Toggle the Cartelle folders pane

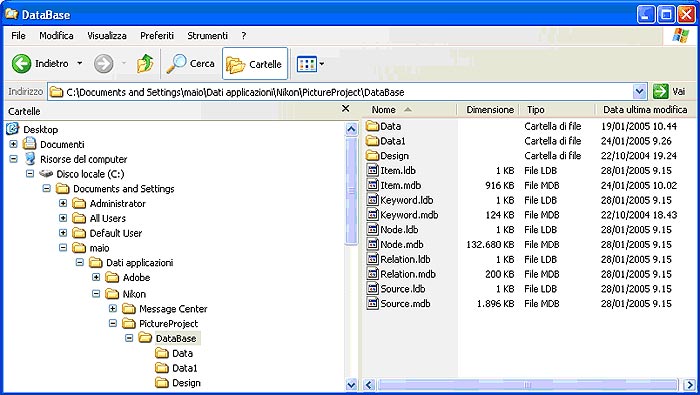(x=254, y=64)
